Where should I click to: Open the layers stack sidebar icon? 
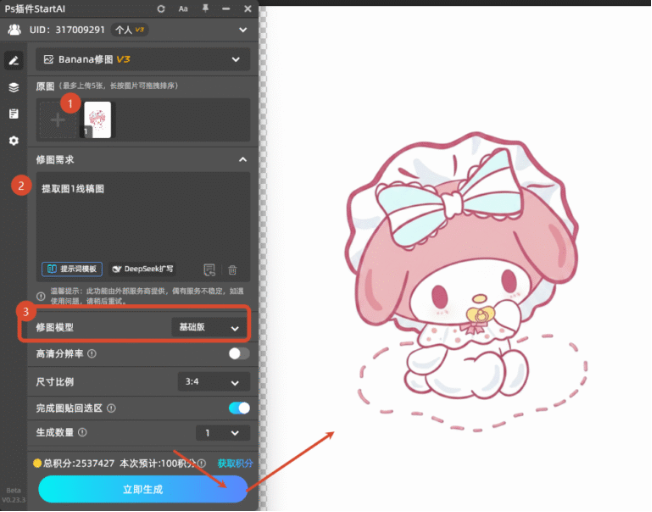click(14, 87)
